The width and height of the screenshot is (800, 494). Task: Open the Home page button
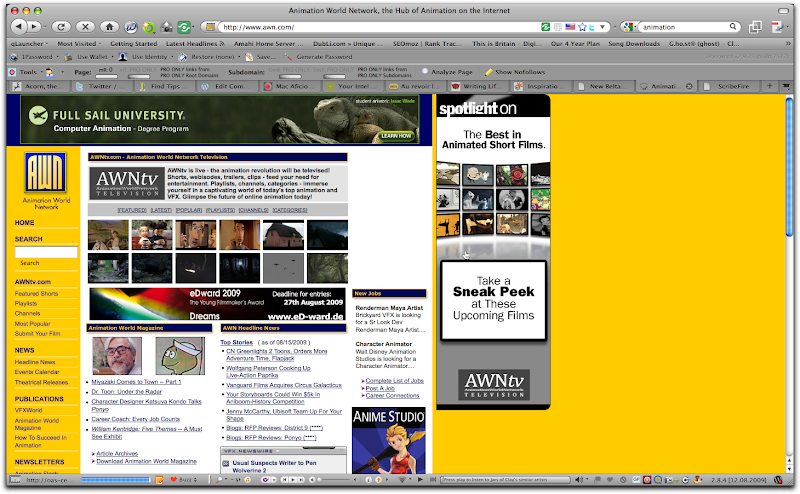pyautogui.click(x=109, y=27)
